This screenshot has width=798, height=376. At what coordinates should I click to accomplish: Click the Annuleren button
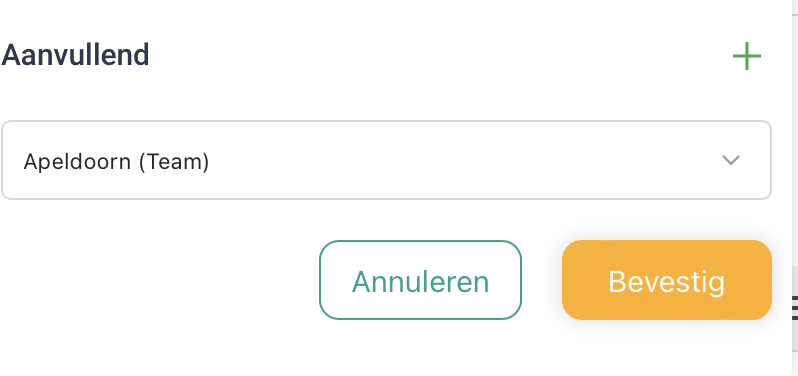[x=420, y=280]
